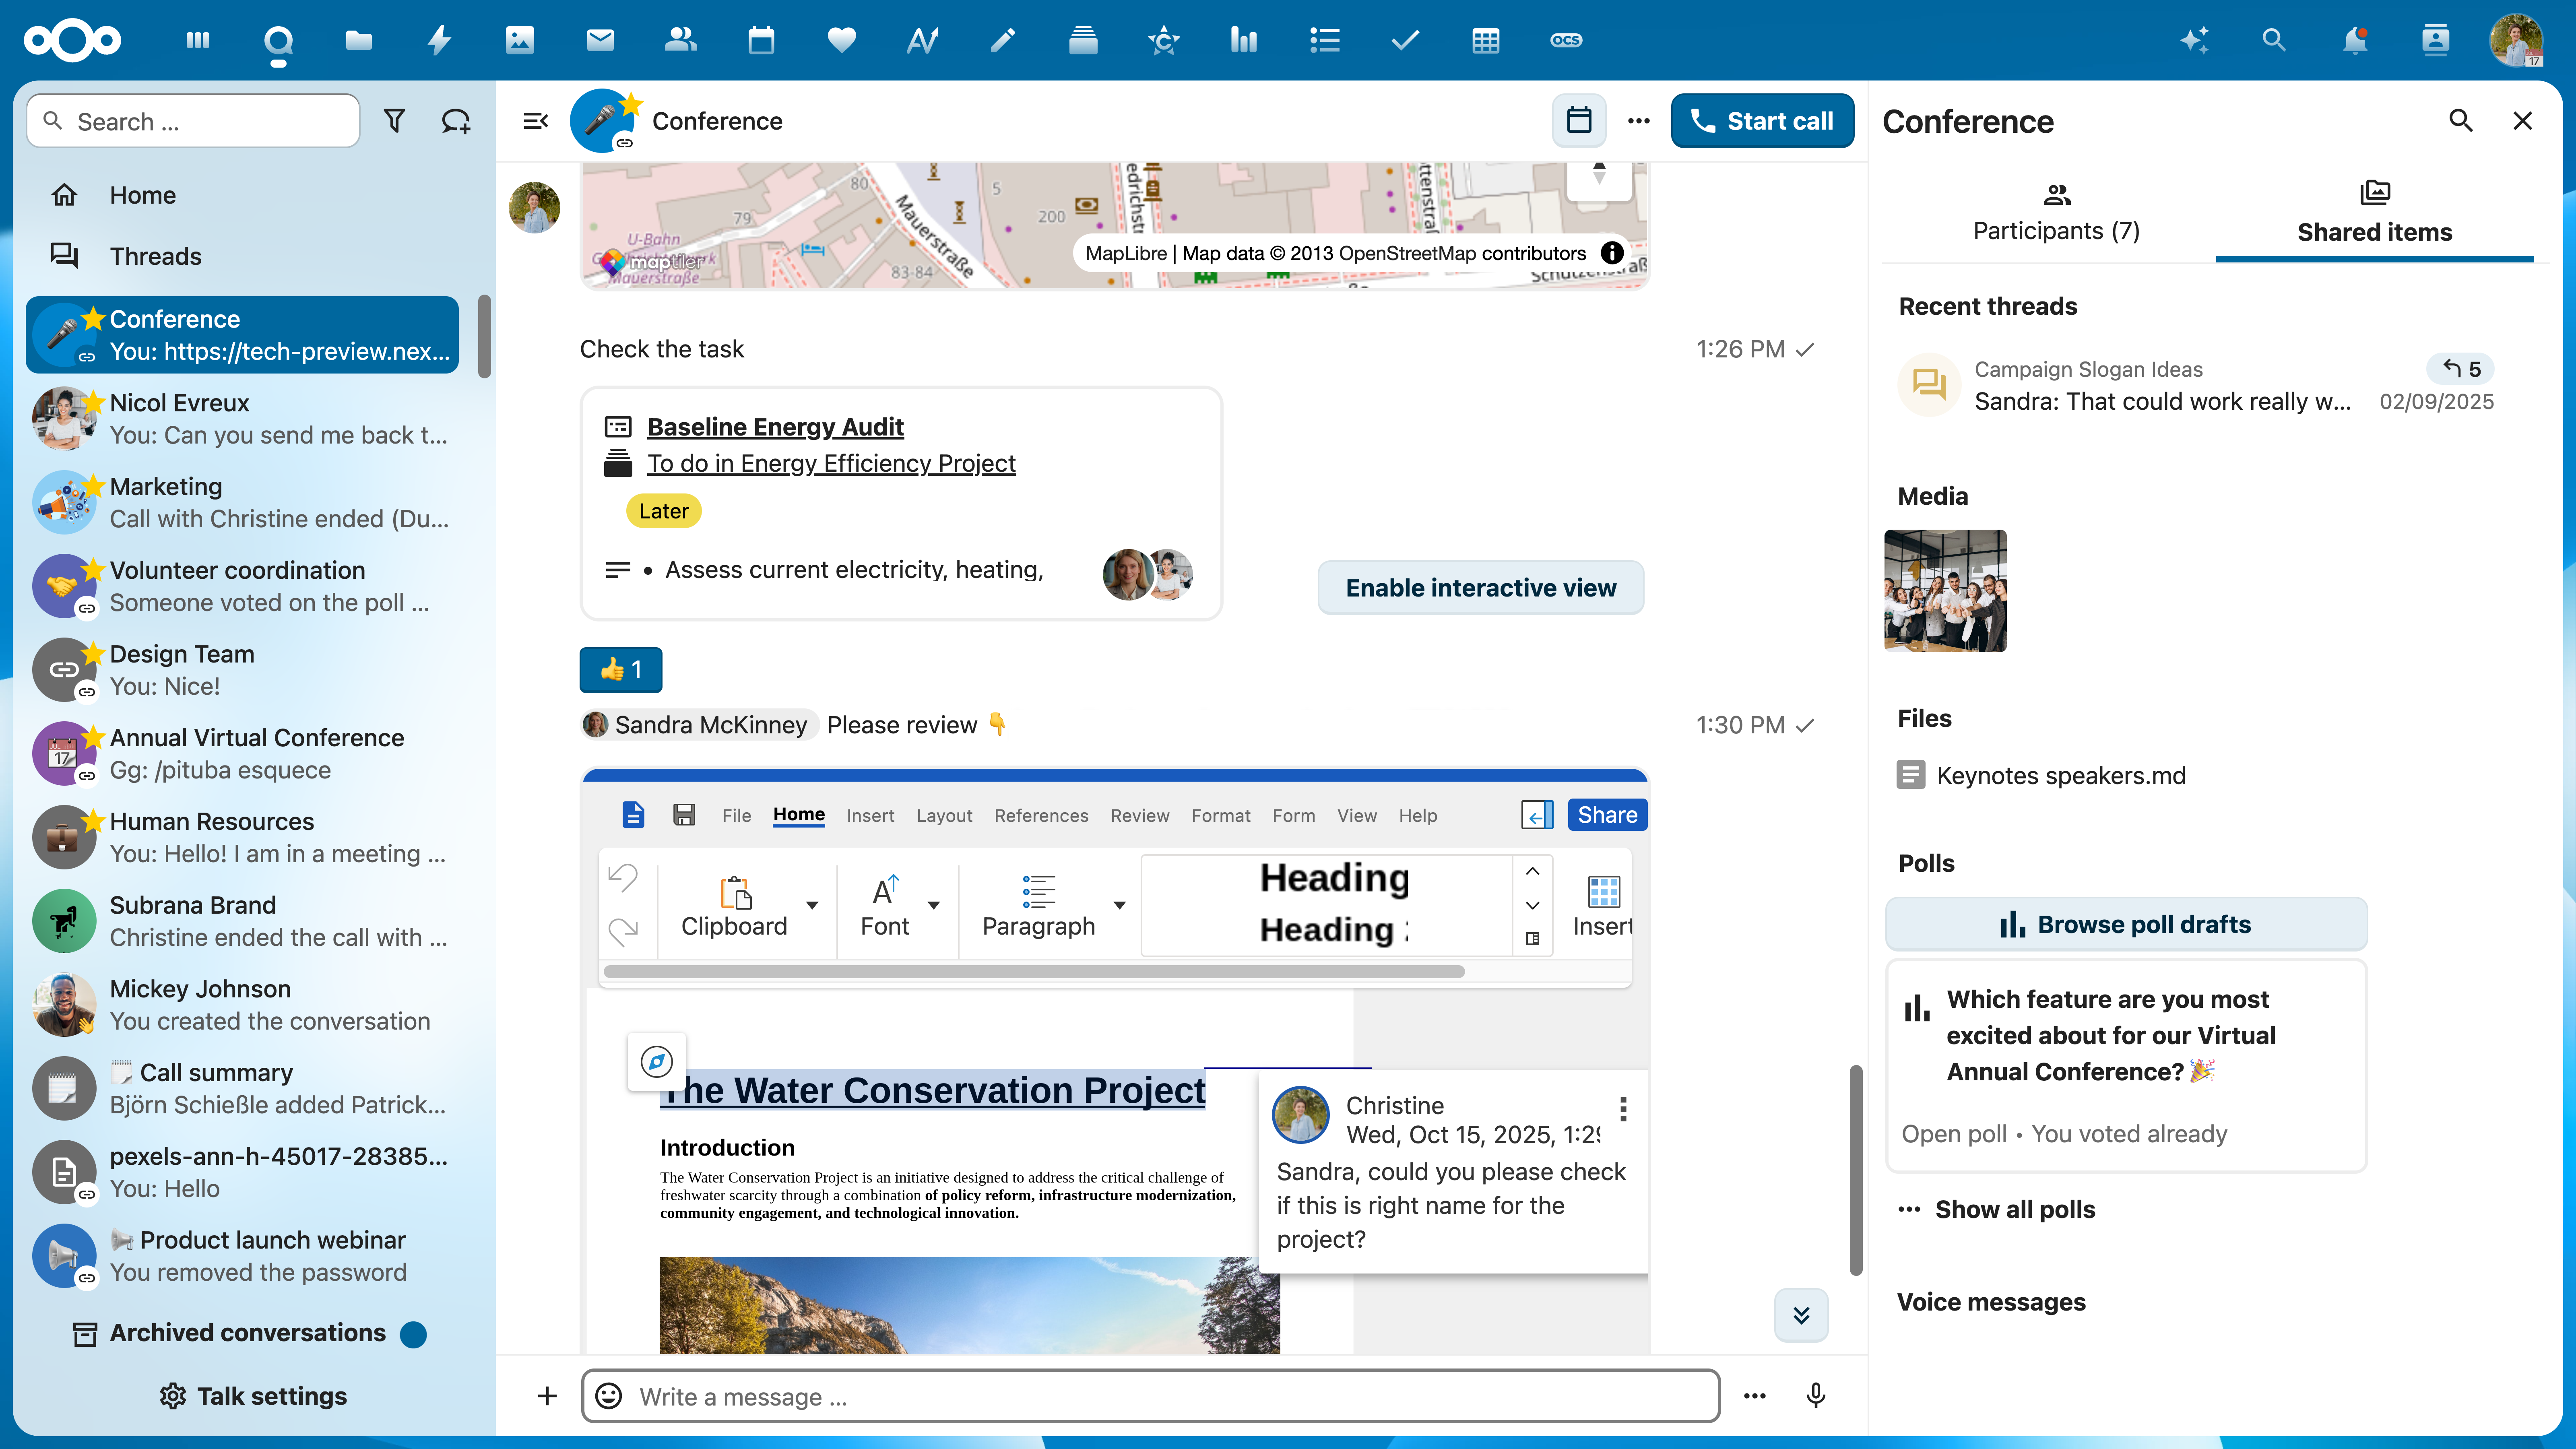Jump to latest messages with double chevron
This screenshot has height=1449, width=2576.
[1801, 1315]
